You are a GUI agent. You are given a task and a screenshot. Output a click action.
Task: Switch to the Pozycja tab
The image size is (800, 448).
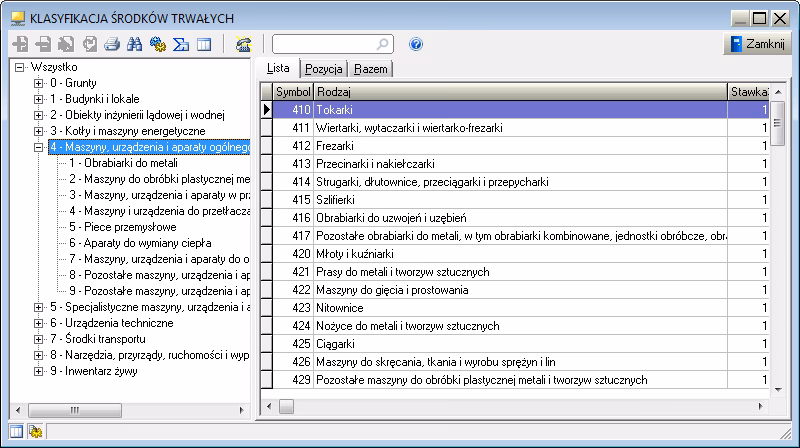pos(324,69)
